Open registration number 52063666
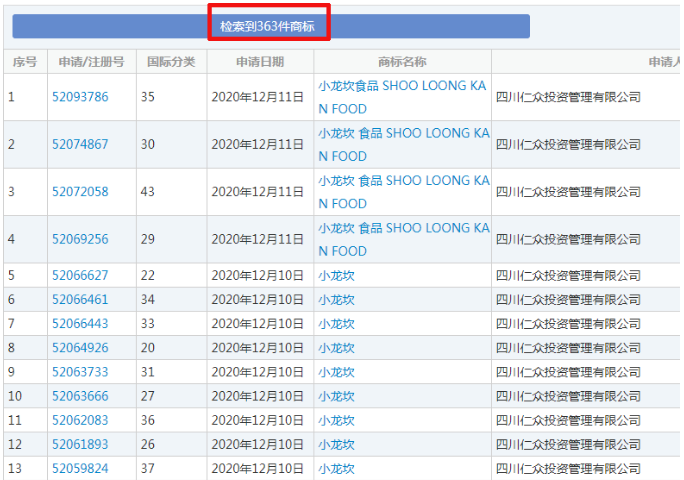The height and width of the screenshot is (480, 684). (80, 395)
